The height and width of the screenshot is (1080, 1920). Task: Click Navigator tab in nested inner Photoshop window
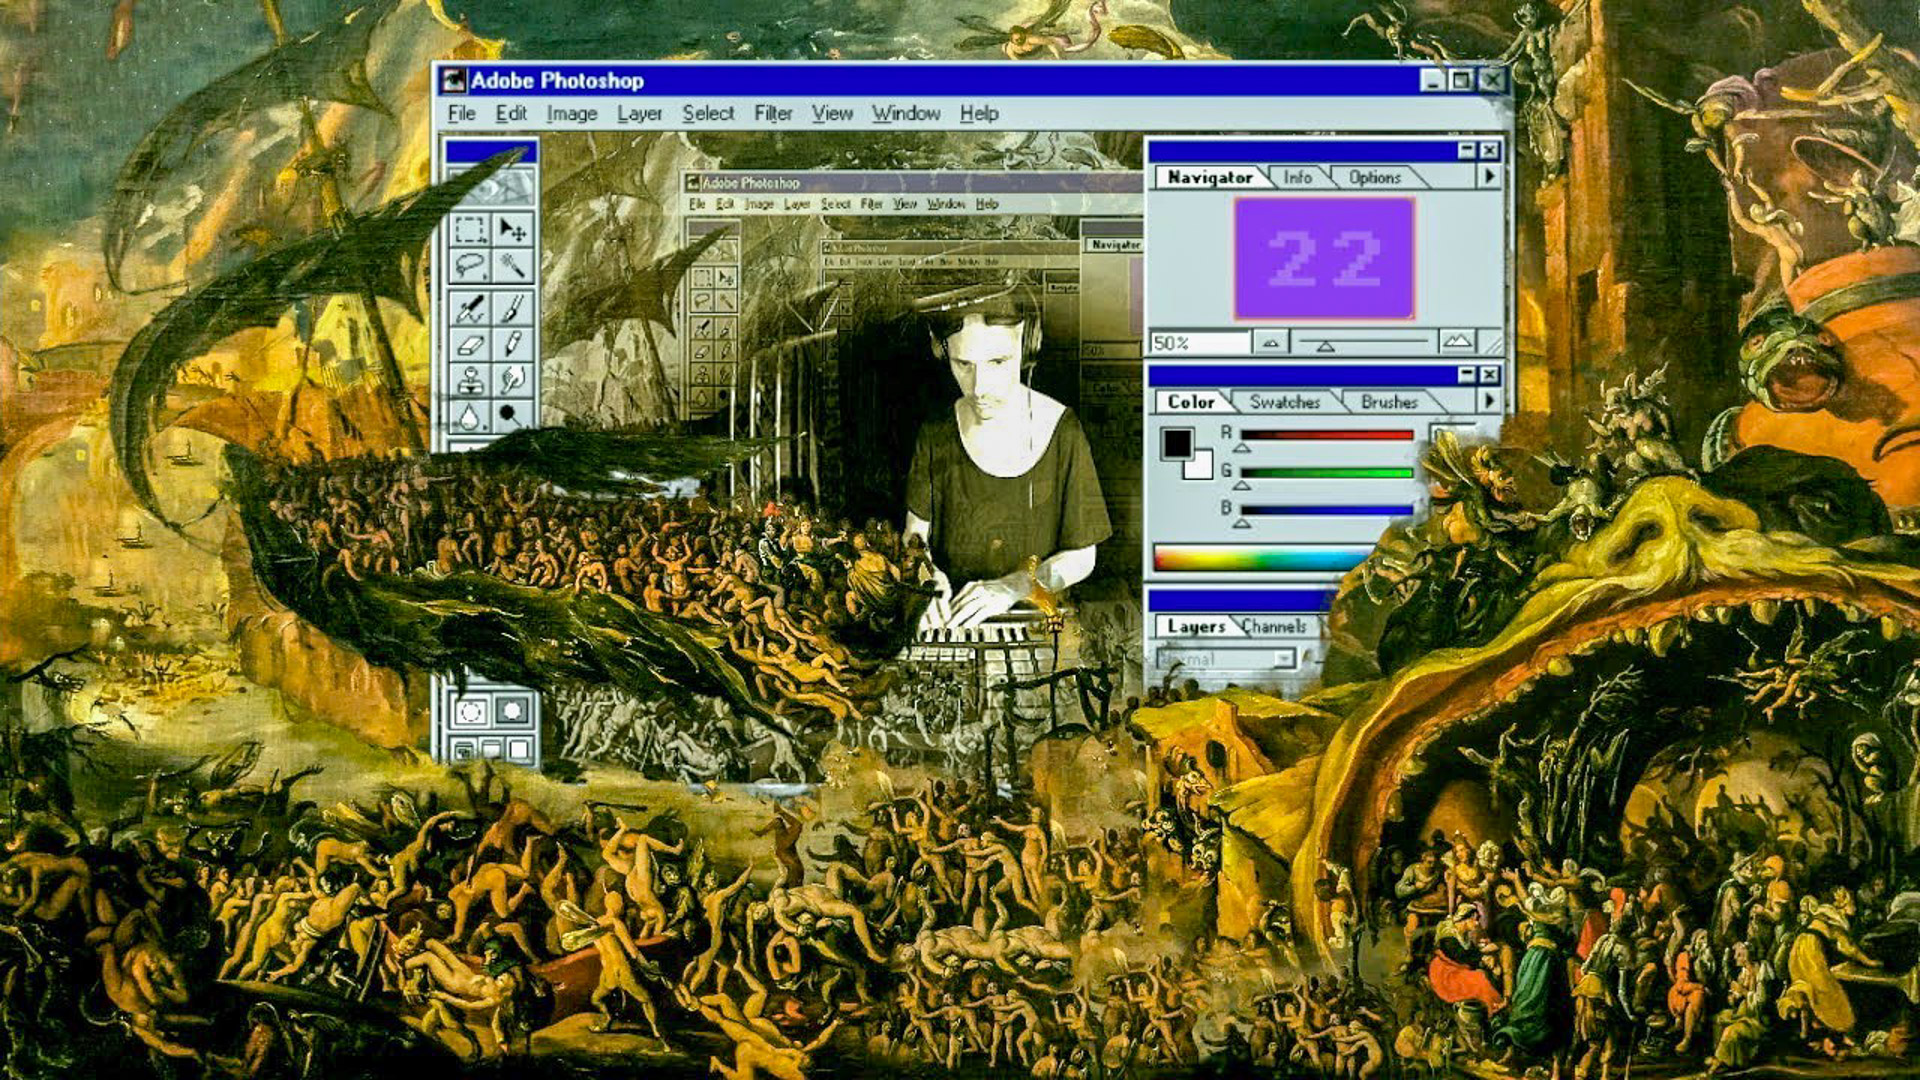click(x=1115, y=245)
